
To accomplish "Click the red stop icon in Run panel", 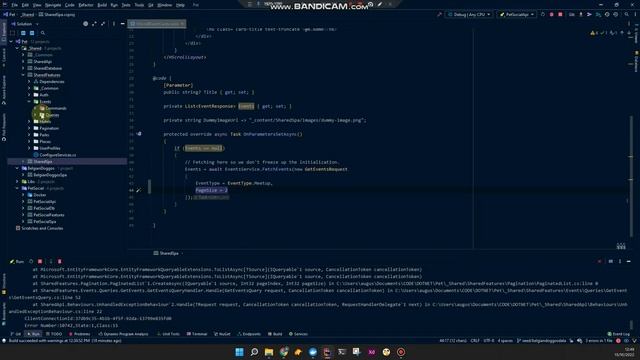I will click(40, 262).
